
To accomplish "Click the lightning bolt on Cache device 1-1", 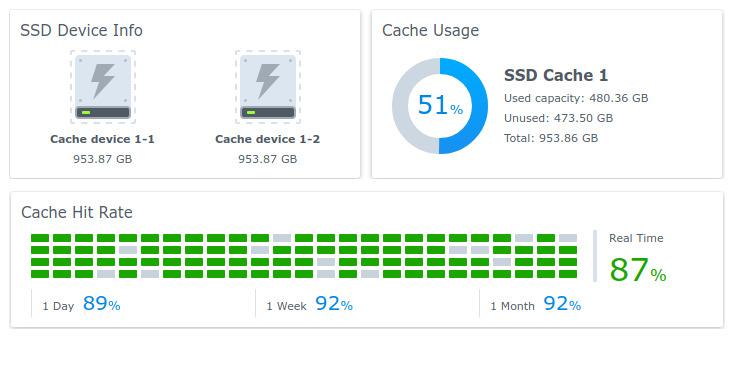I will pos(102,80).
